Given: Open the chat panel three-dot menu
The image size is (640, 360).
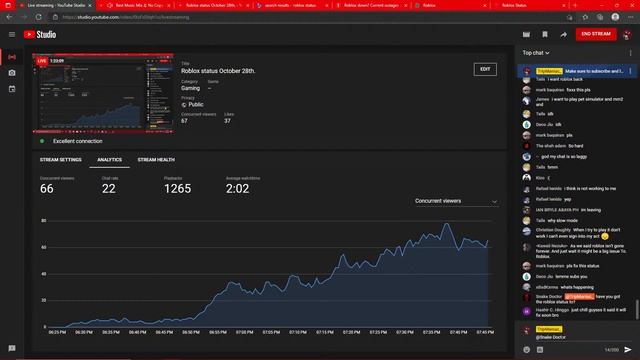Looking at the screenshot, I should 631,53.
